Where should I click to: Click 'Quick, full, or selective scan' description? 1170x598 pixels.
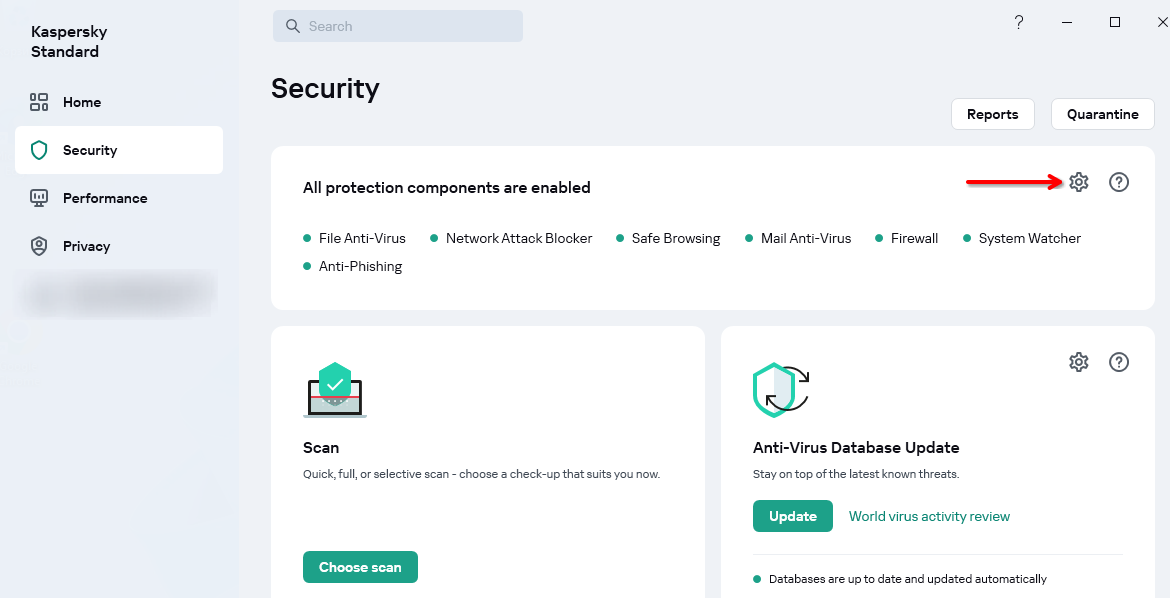click(x=481, y=473)
